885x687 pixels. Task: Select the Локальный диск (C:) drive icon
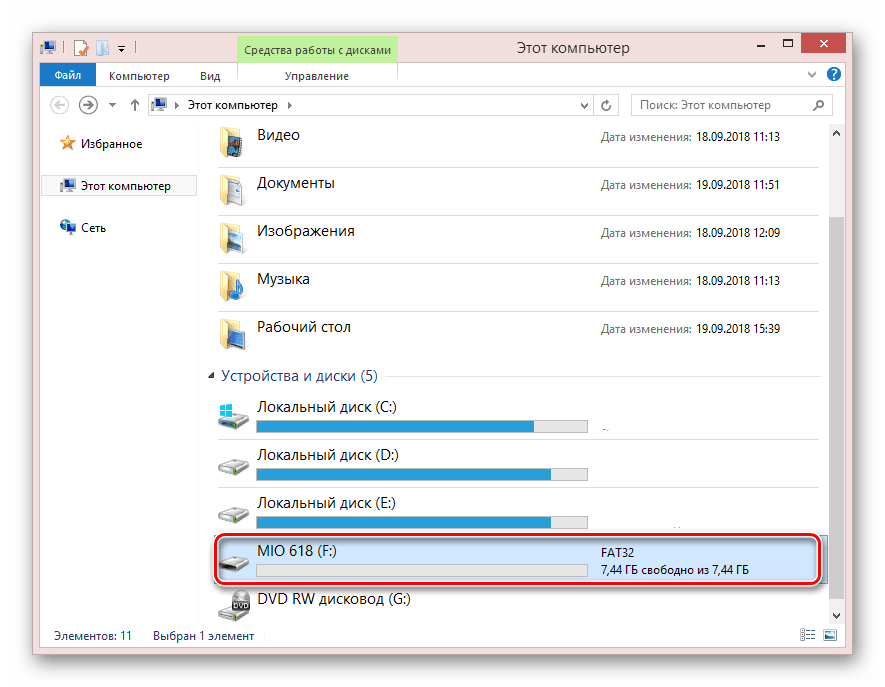[233, 414]
